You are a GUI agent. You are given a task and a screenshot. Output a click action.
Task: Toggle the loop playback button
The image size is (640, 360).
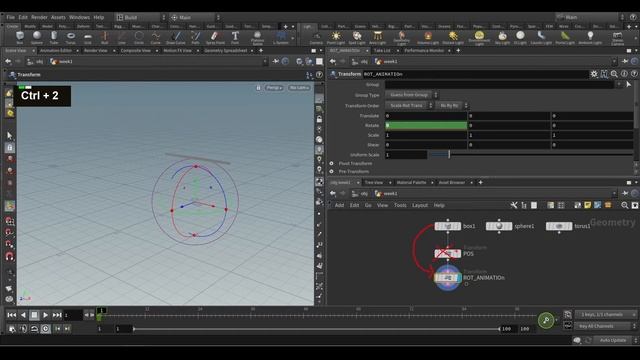click(34, 329)
